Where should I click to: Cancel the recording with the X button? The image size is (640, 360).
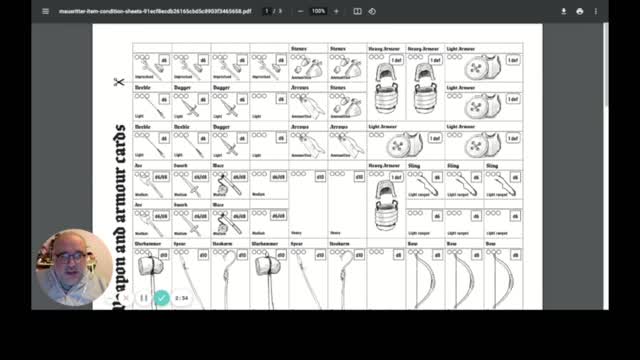click(x=126, y=298)
